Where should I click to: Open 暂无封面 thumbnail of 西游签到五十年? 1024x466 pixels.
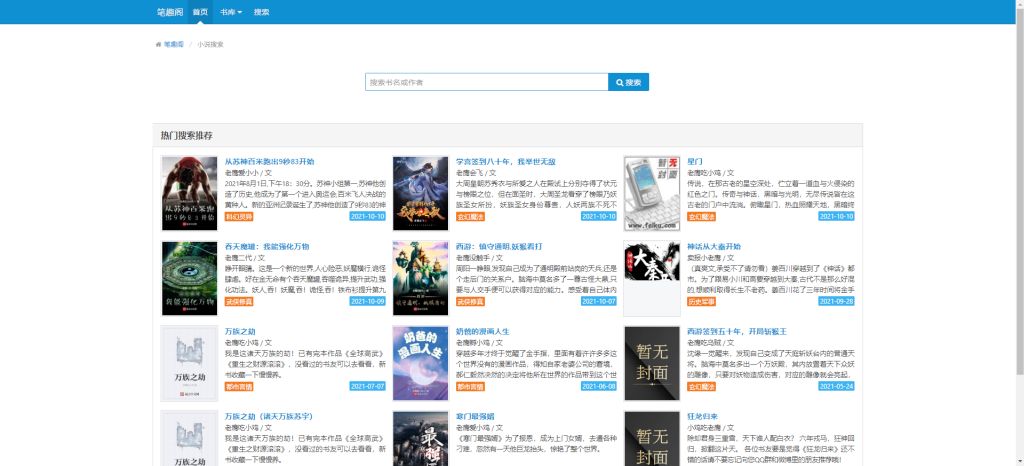pyautogui.click(x=652, y=363)
